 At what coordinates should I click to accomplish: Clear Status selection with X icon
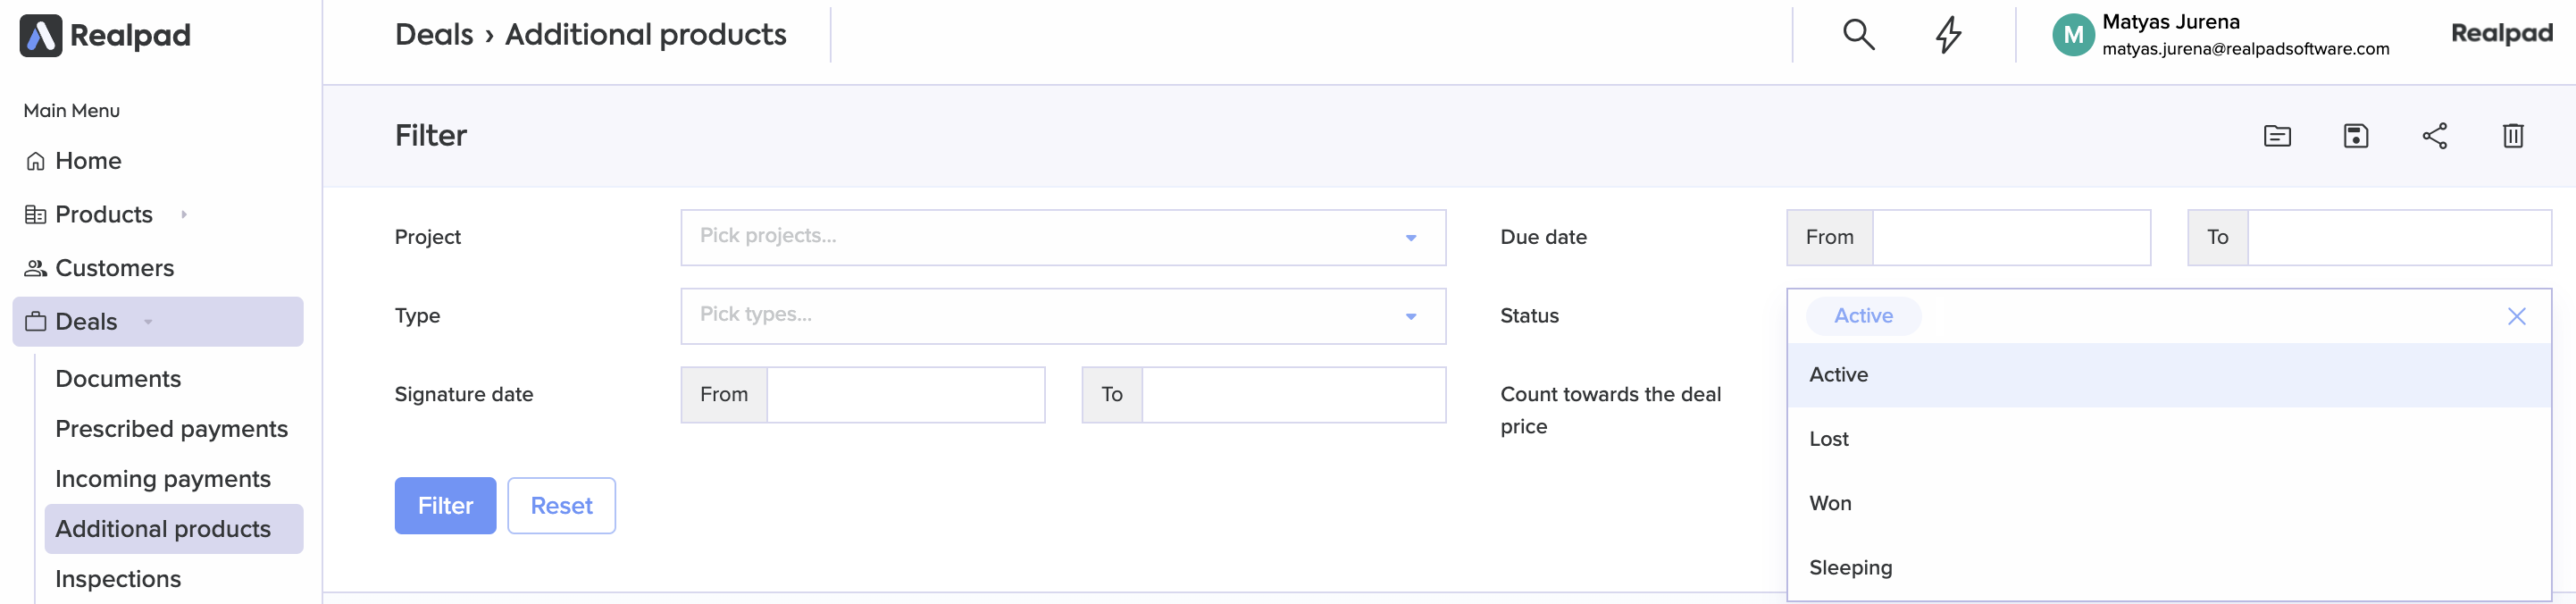point(2516,317)
